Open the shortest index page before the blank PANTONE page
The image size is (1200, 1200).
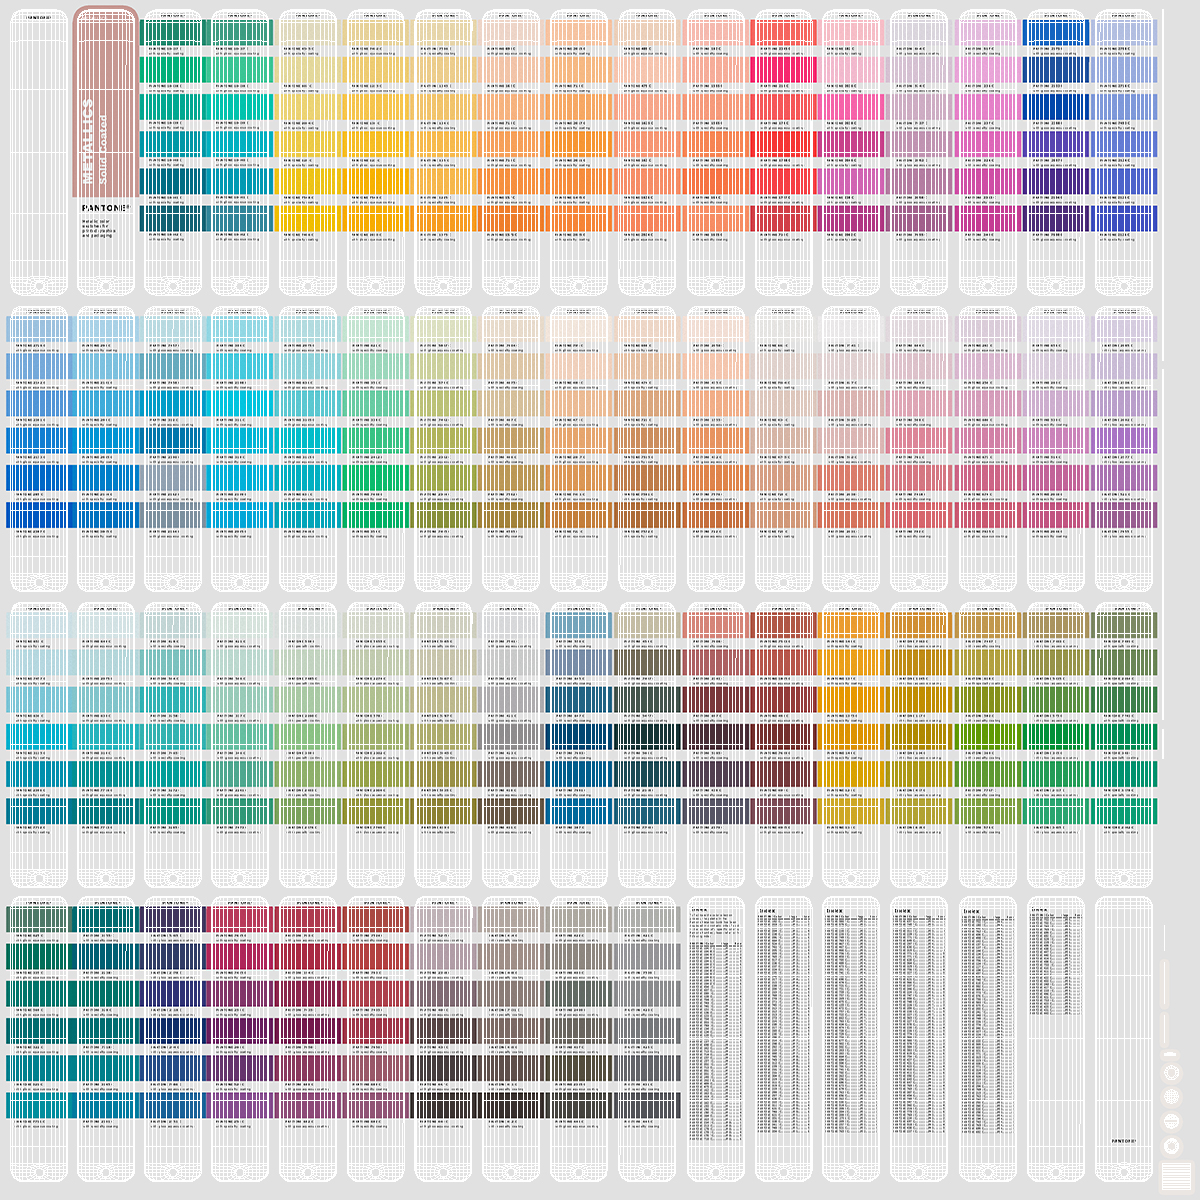coord(1056,1039)
